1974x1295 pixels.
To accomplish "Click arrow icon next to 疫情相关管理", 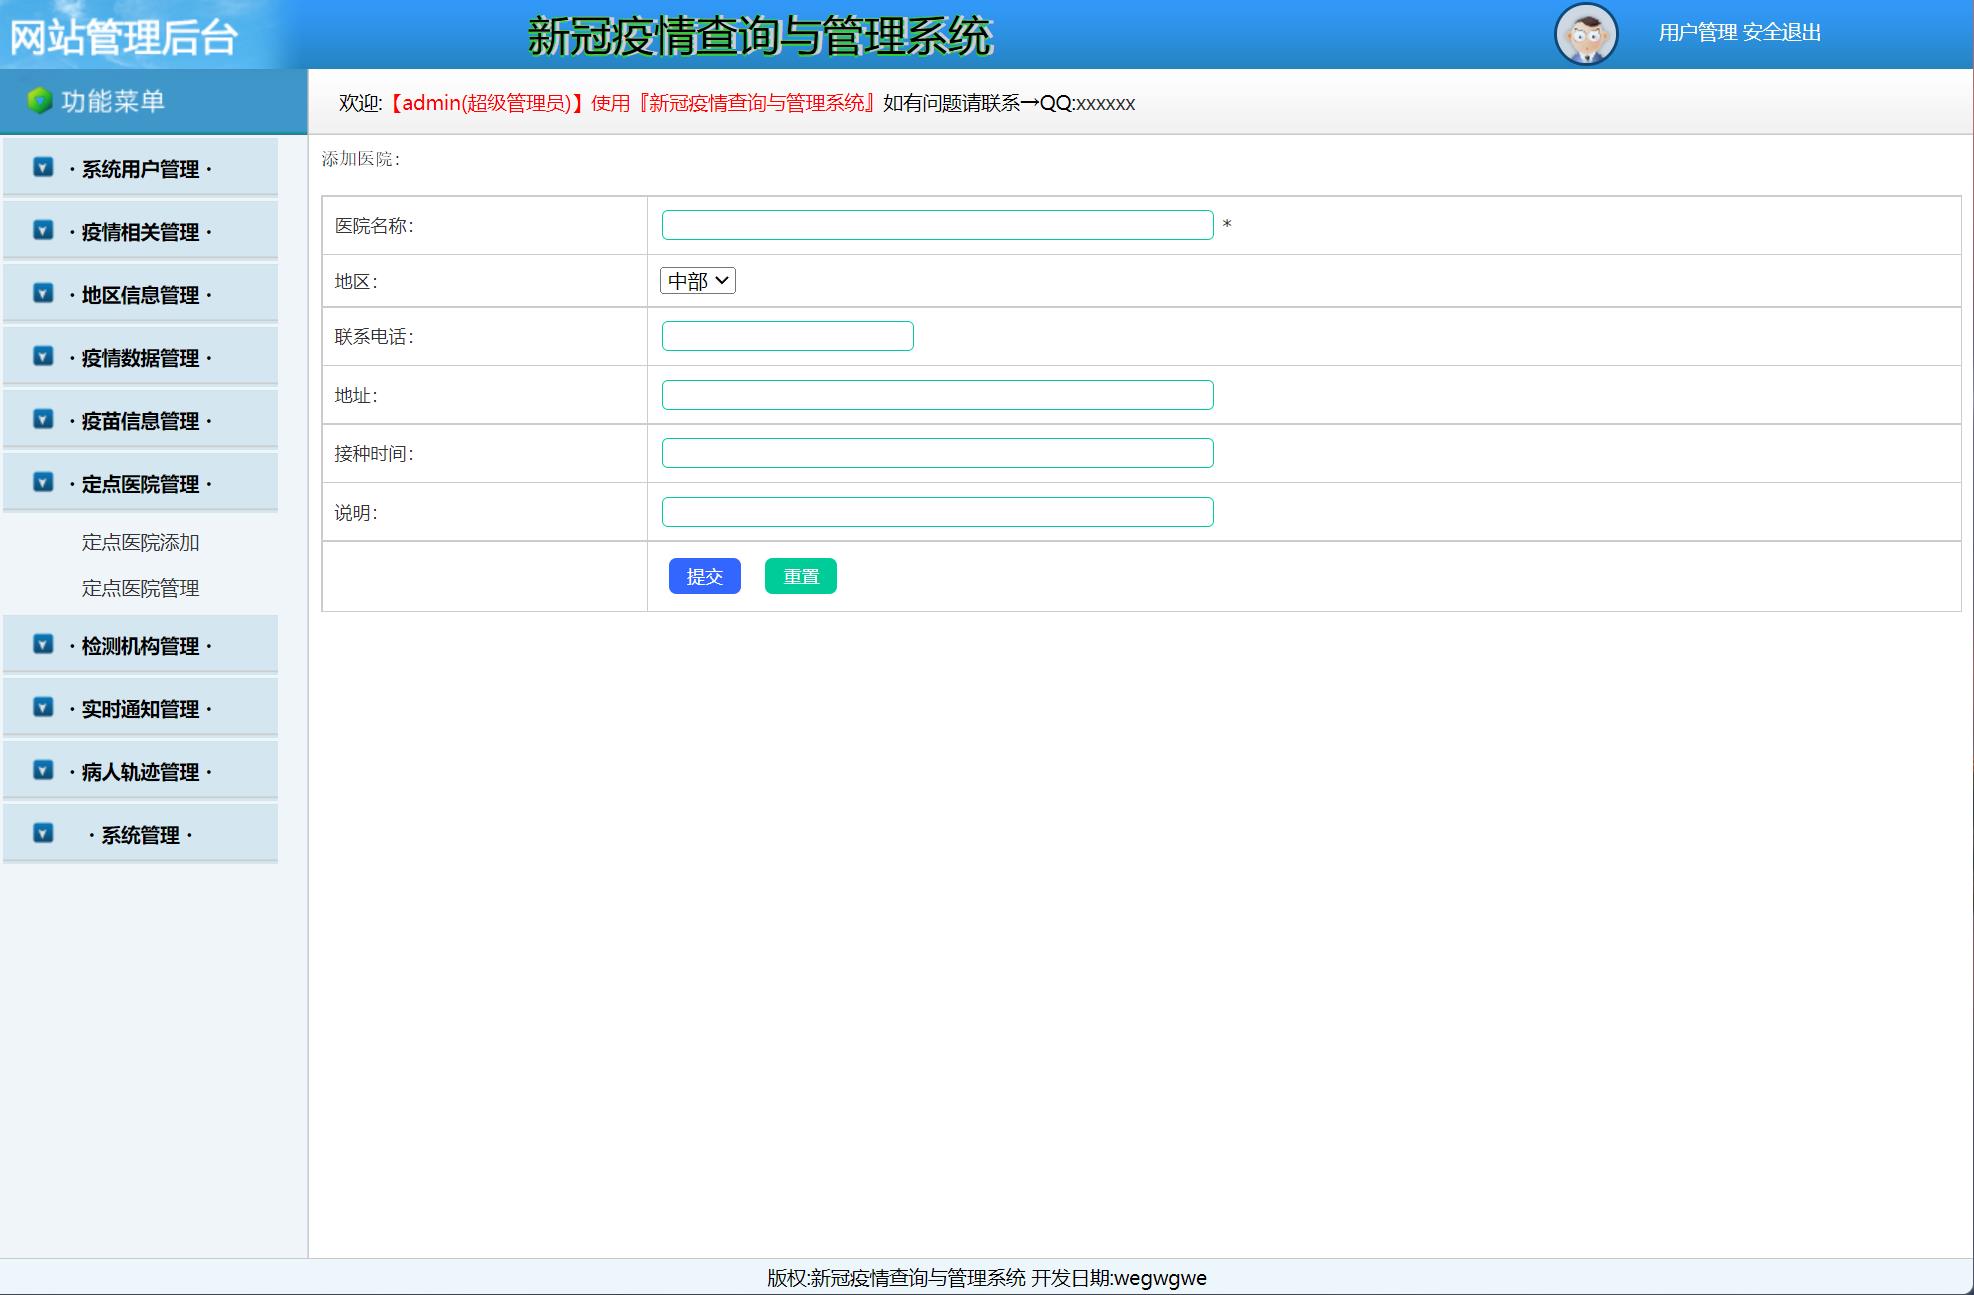I will pyautogui.click(x=43, y=230).
